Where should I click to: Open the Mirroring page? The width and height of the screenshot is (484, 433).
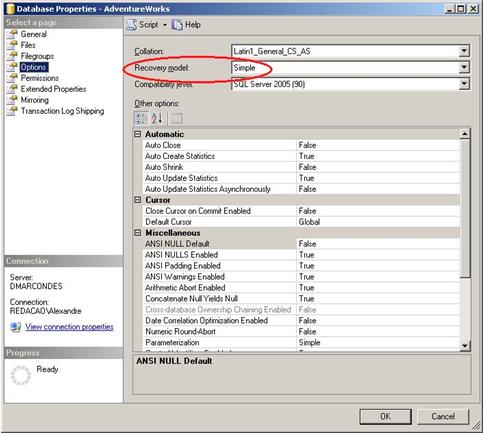pyautogui.click(x=34, y=100)
